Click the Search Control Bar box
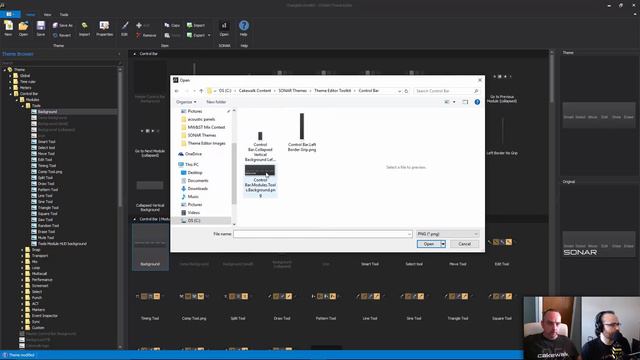The width and height of the screenshot is (640, 360). [x=447, y=91]
